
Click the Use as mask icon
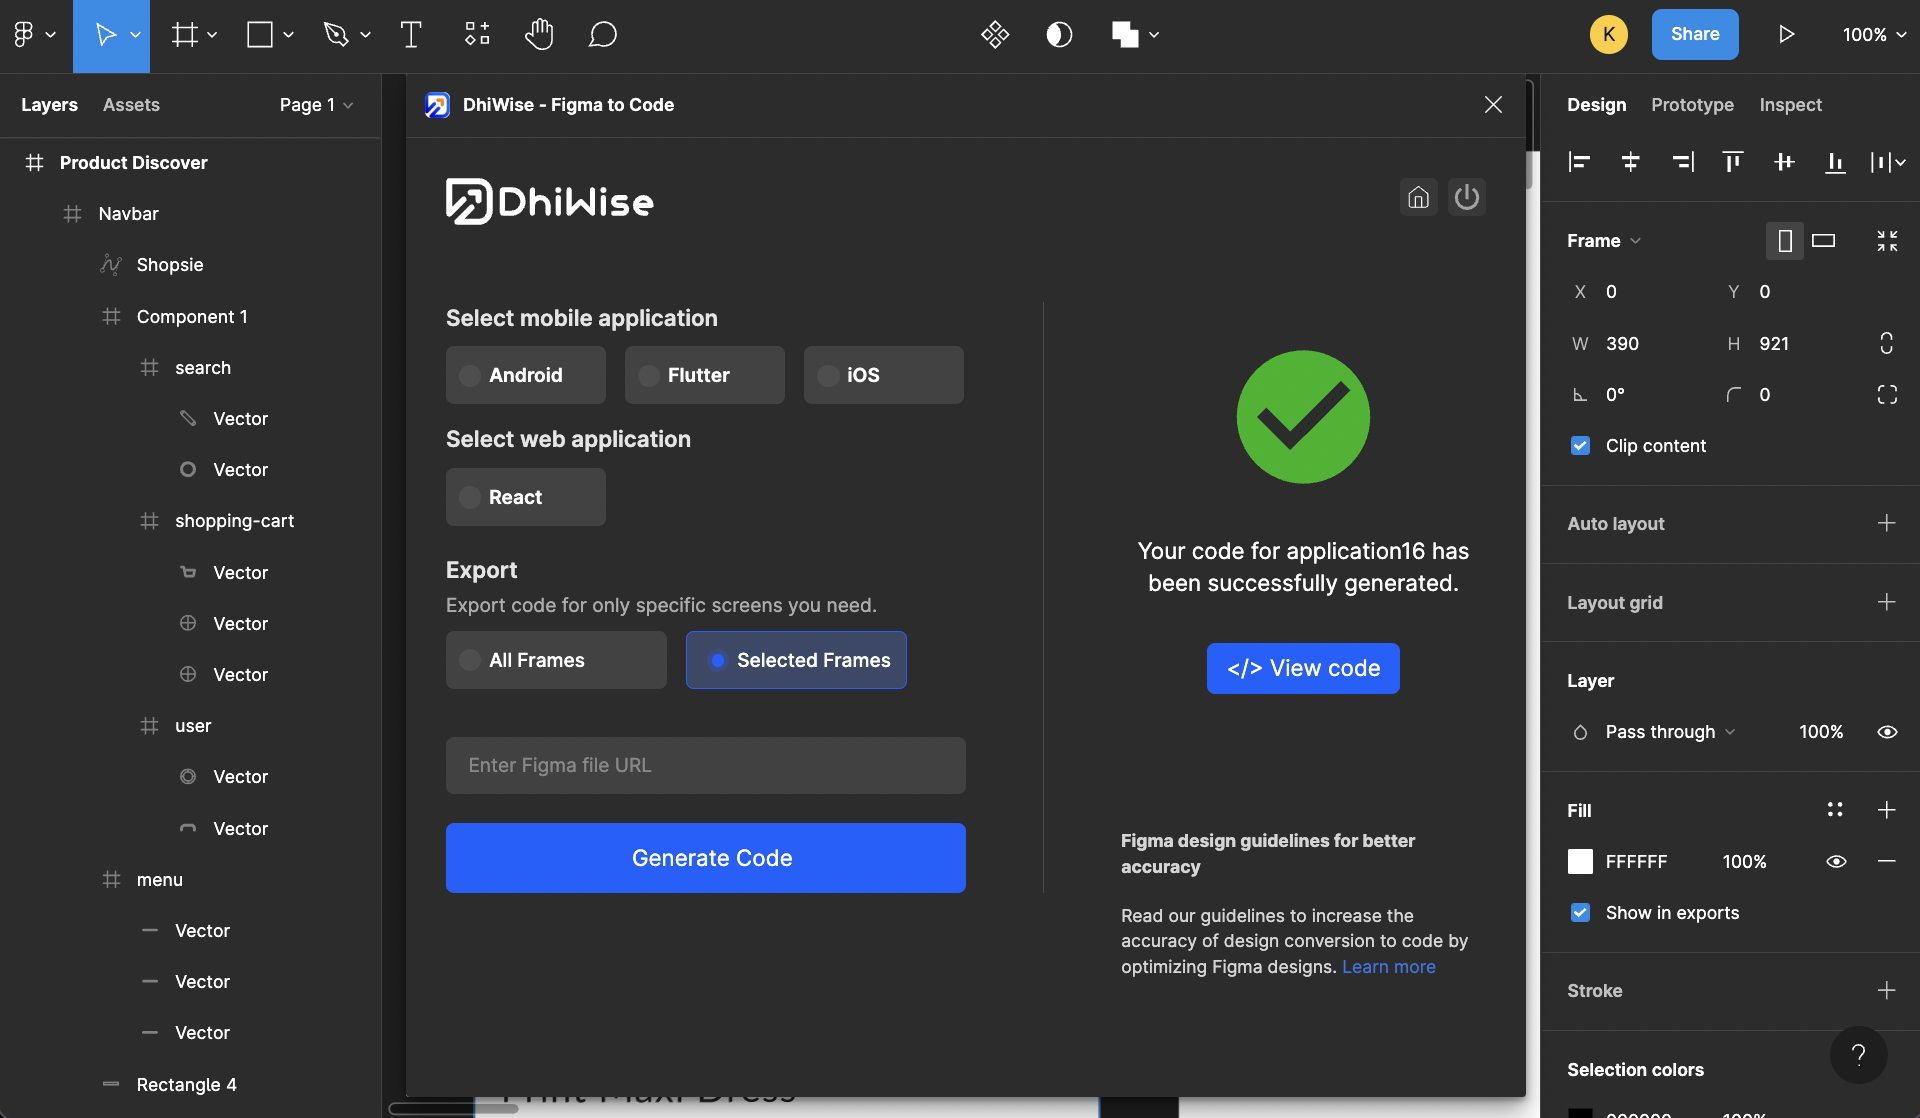coord(1059,35)
